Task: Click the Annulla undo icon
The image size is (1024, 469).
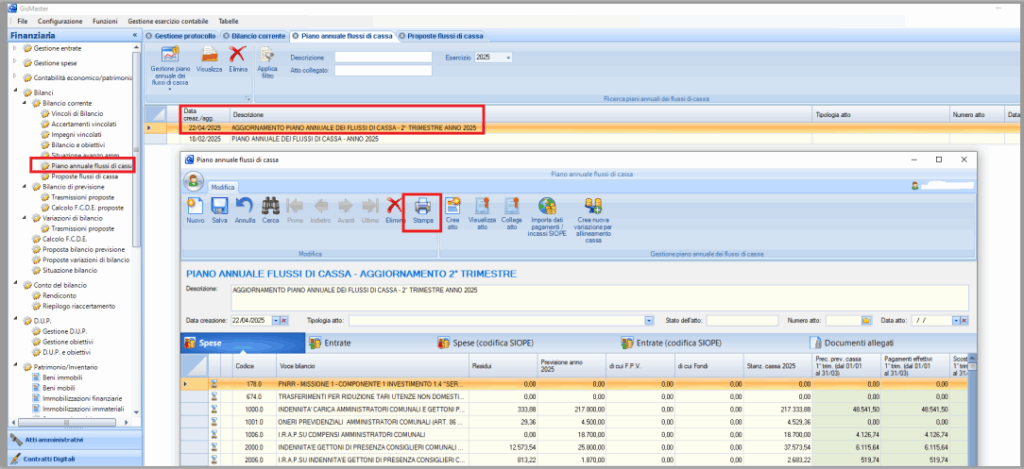Action: (245, 207)
